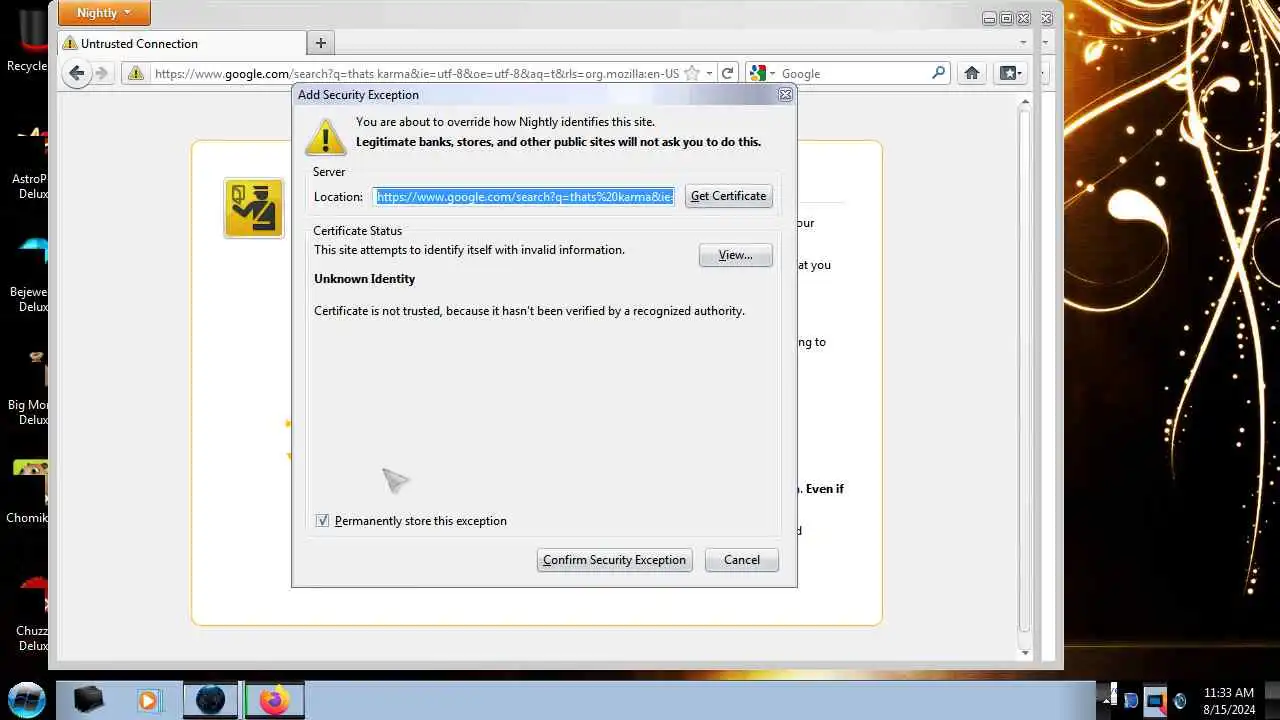This screenshot has width=1280, height=720.
Task: Click the passport officer warning icon
Action: (x=253, y=208)
